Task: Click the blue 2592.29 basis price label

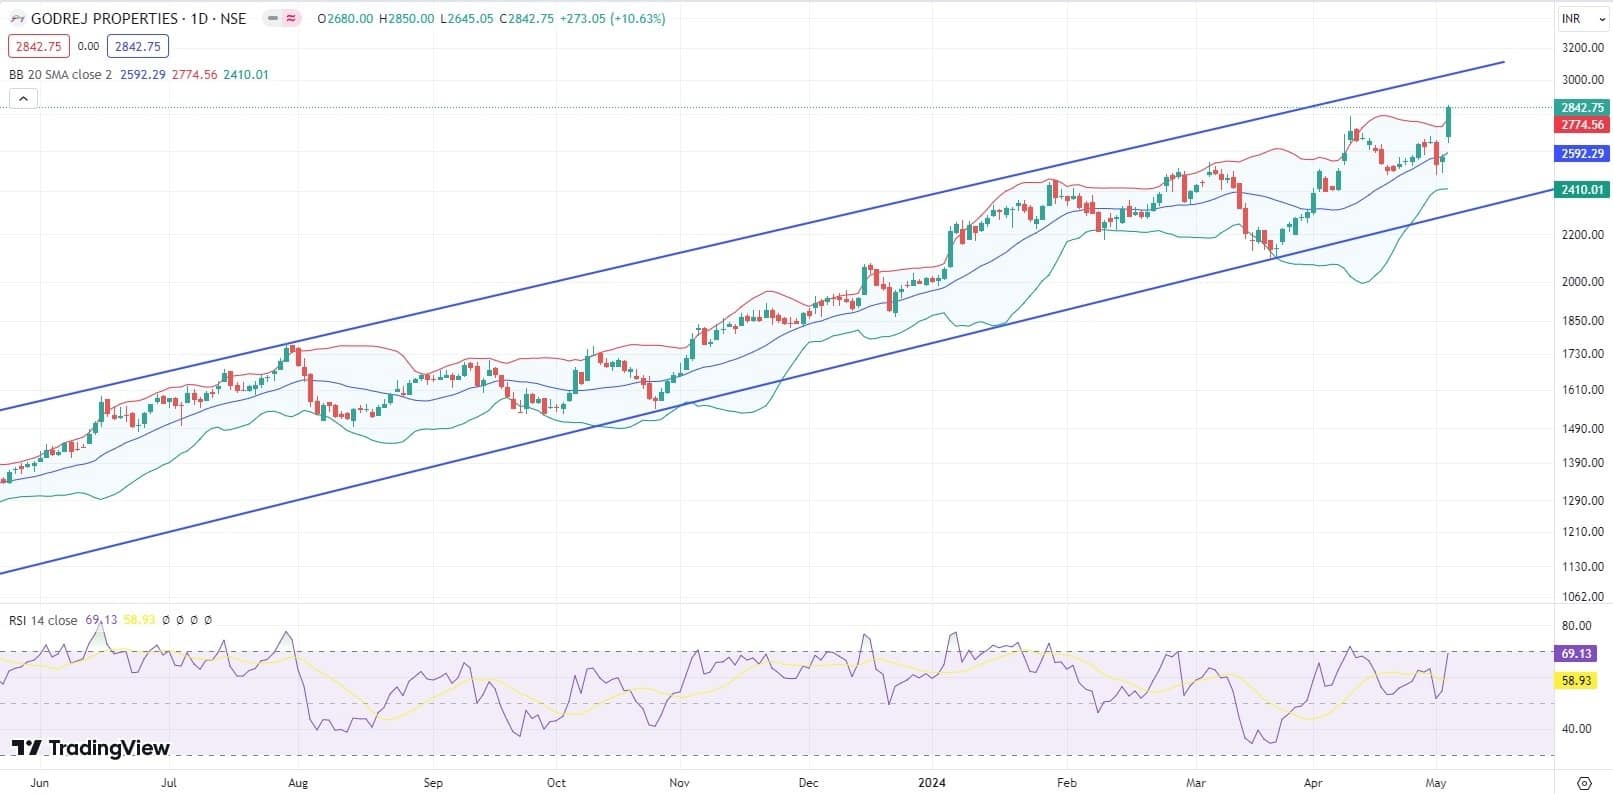Action: point(1582,154)
